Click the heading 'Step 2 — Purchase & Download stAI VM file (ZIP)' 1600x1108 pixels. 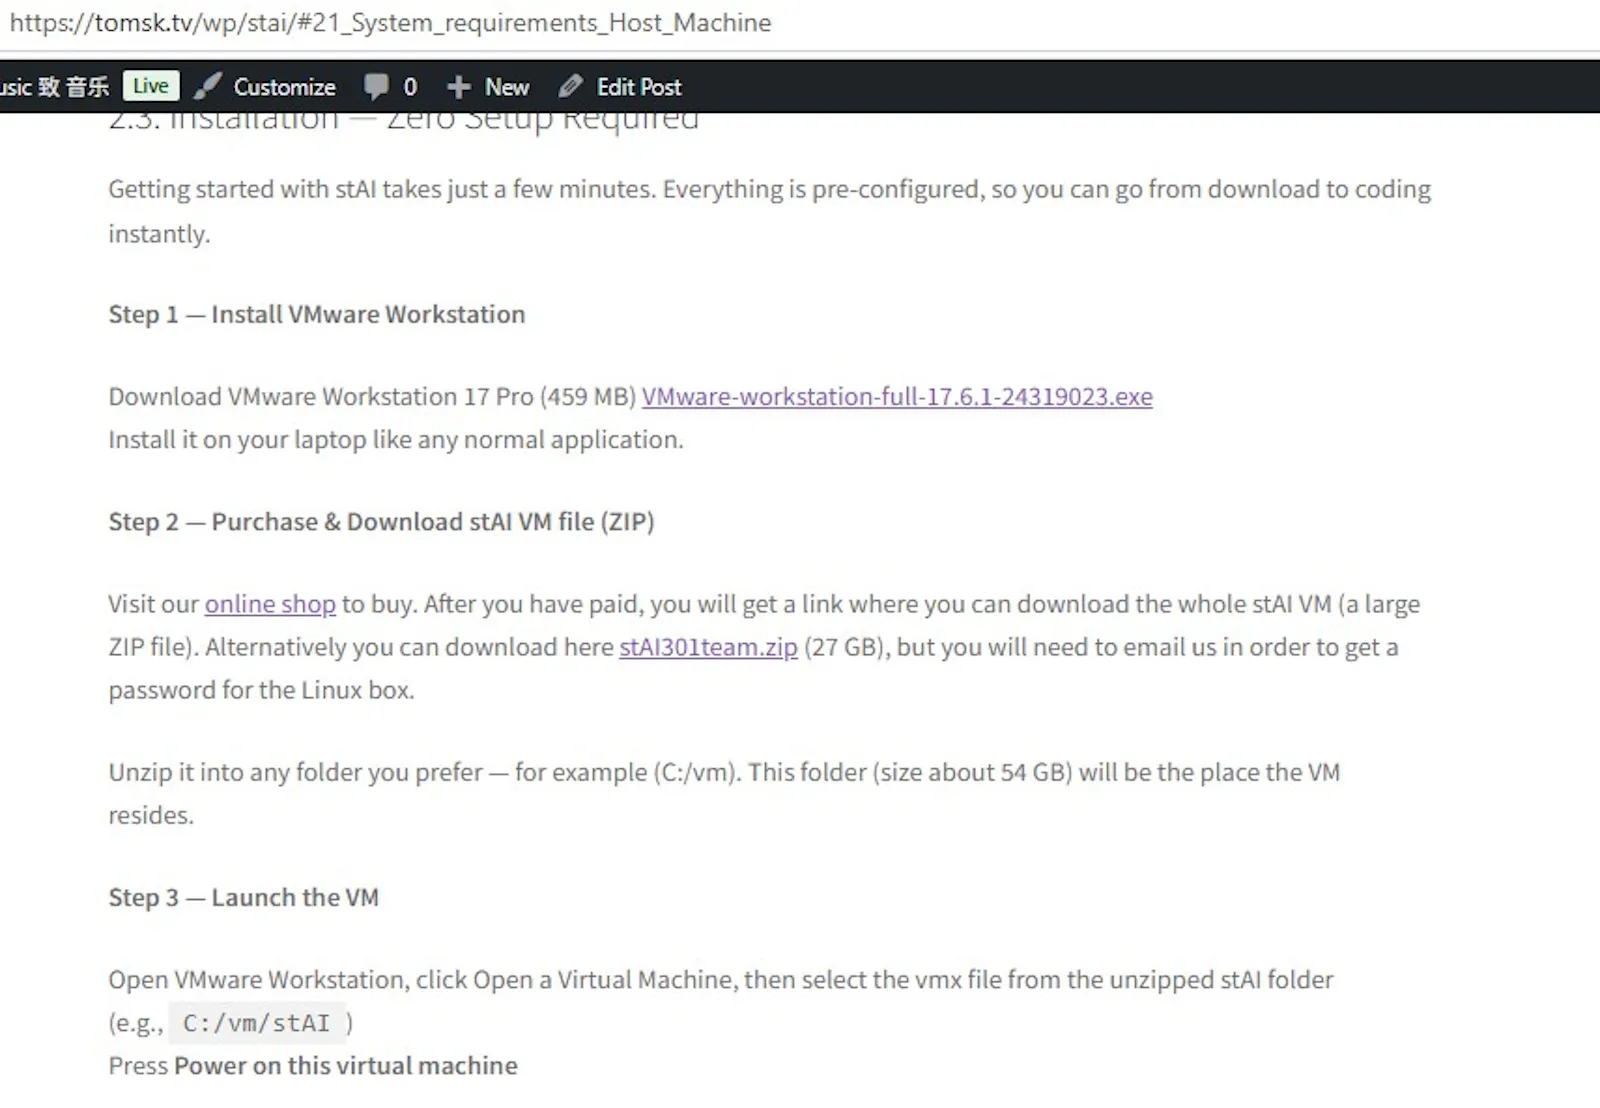(381, 522)
